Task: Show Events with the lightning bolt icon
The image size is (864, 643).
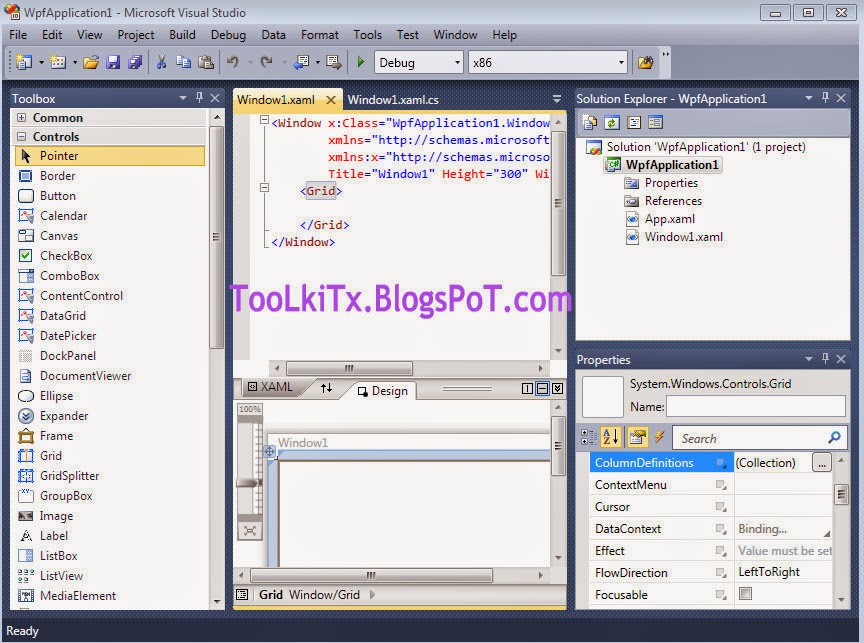Action: 659,437
